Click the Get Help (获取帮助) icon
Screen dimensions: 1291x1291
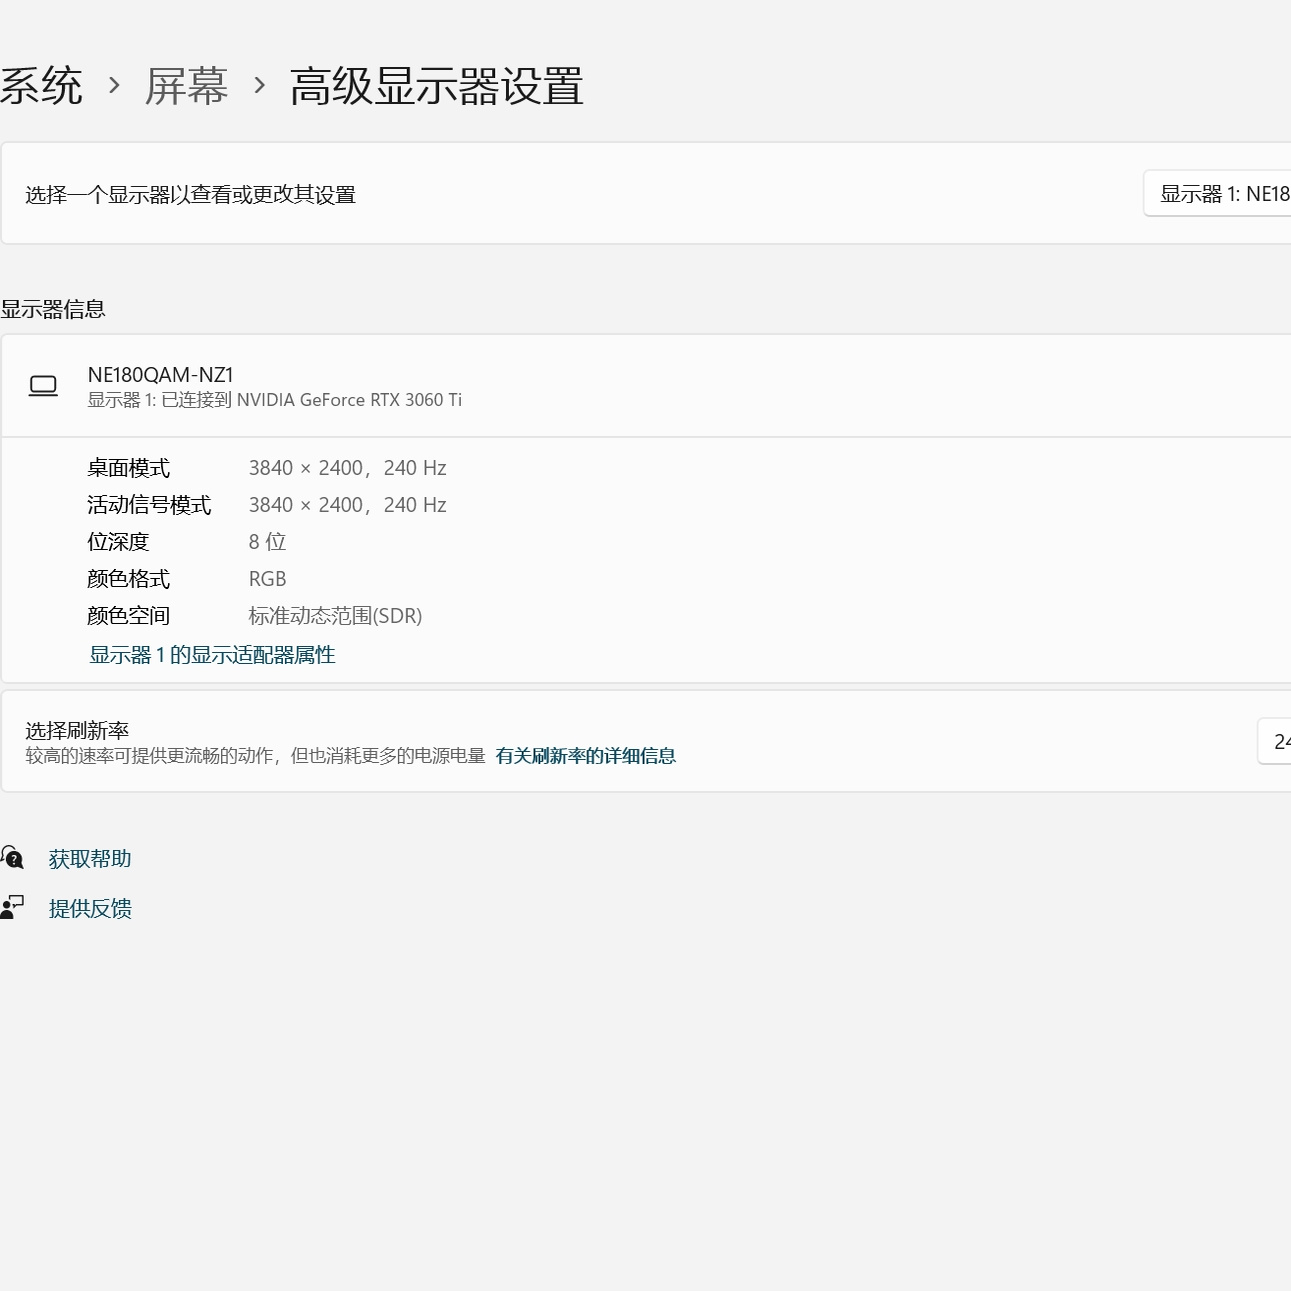point(13,857)
